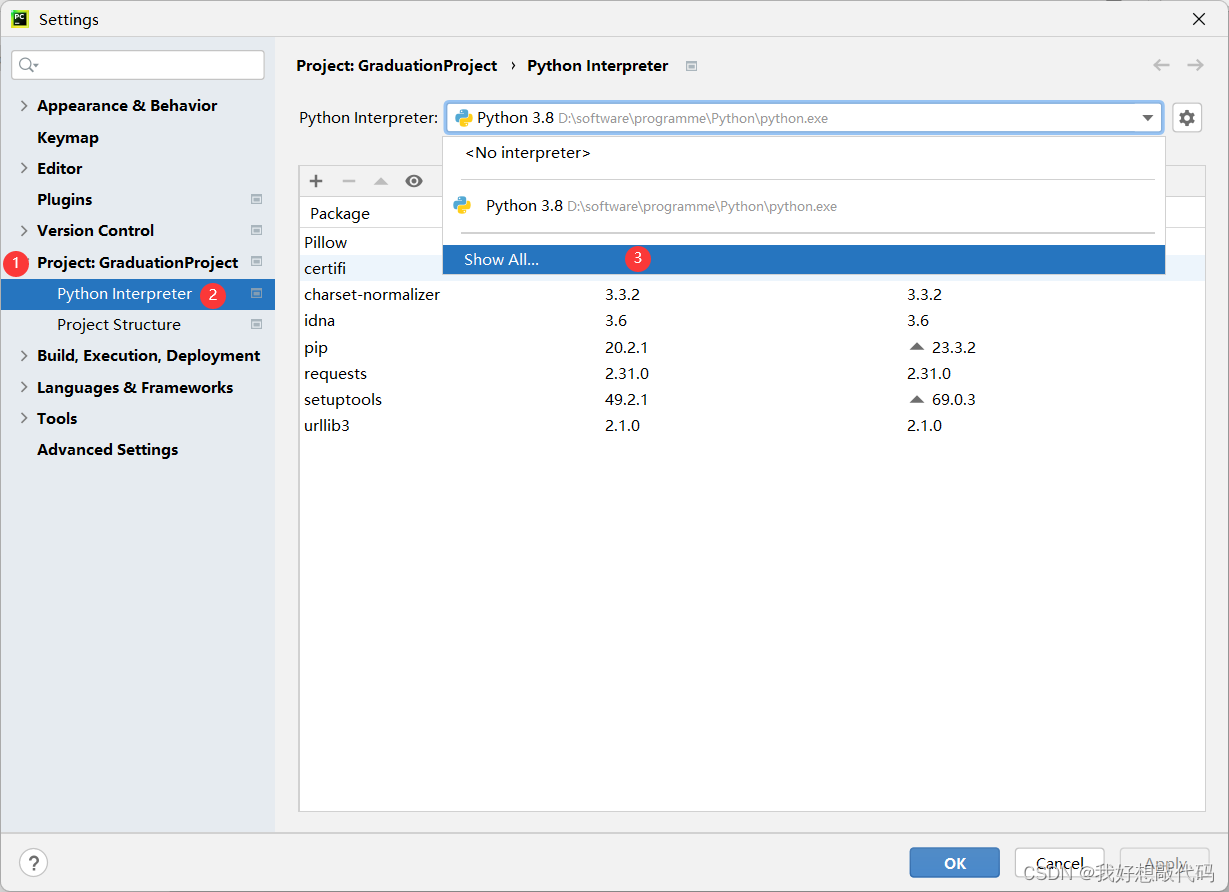1229x892 pixels.
Task: Open interpreter settings gear icon
Action: point(1186,118)
